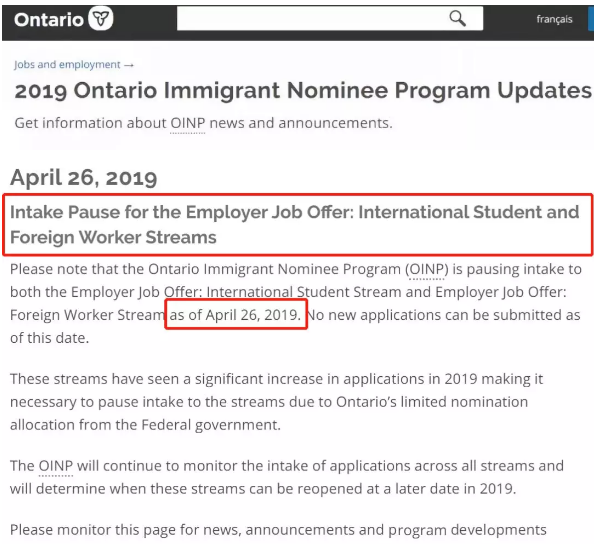The width and height of the screenshot is (599, 544).
Task: Click the Intake Pause for the Employer Job Offer heading
Action: point(295,225)
